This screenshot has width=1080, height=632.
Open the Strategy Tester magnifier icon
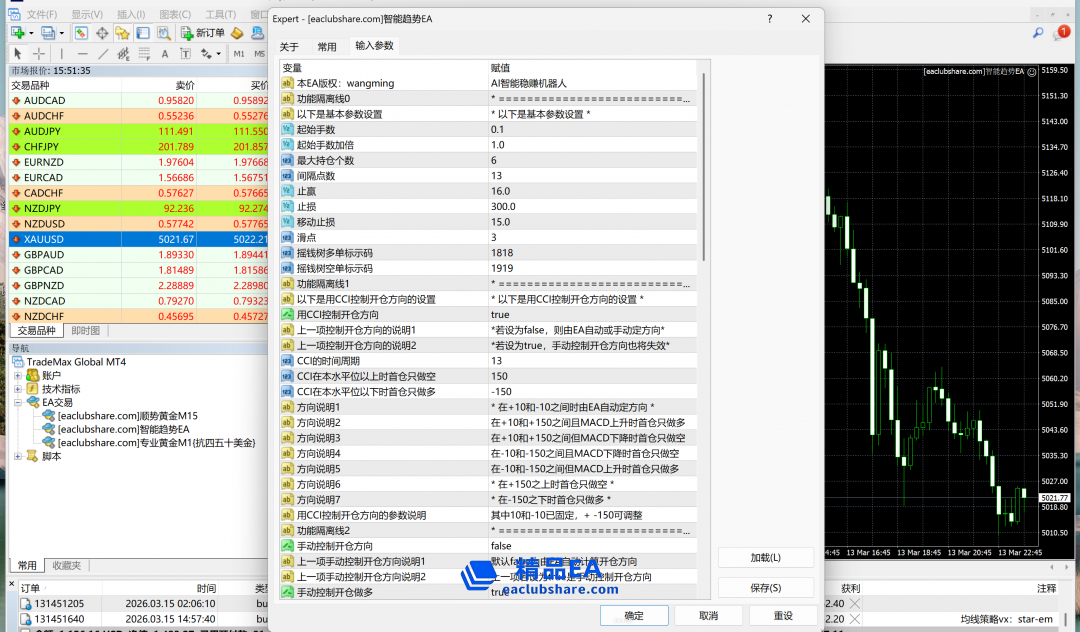pyautogui.click(x=162, y=33)
